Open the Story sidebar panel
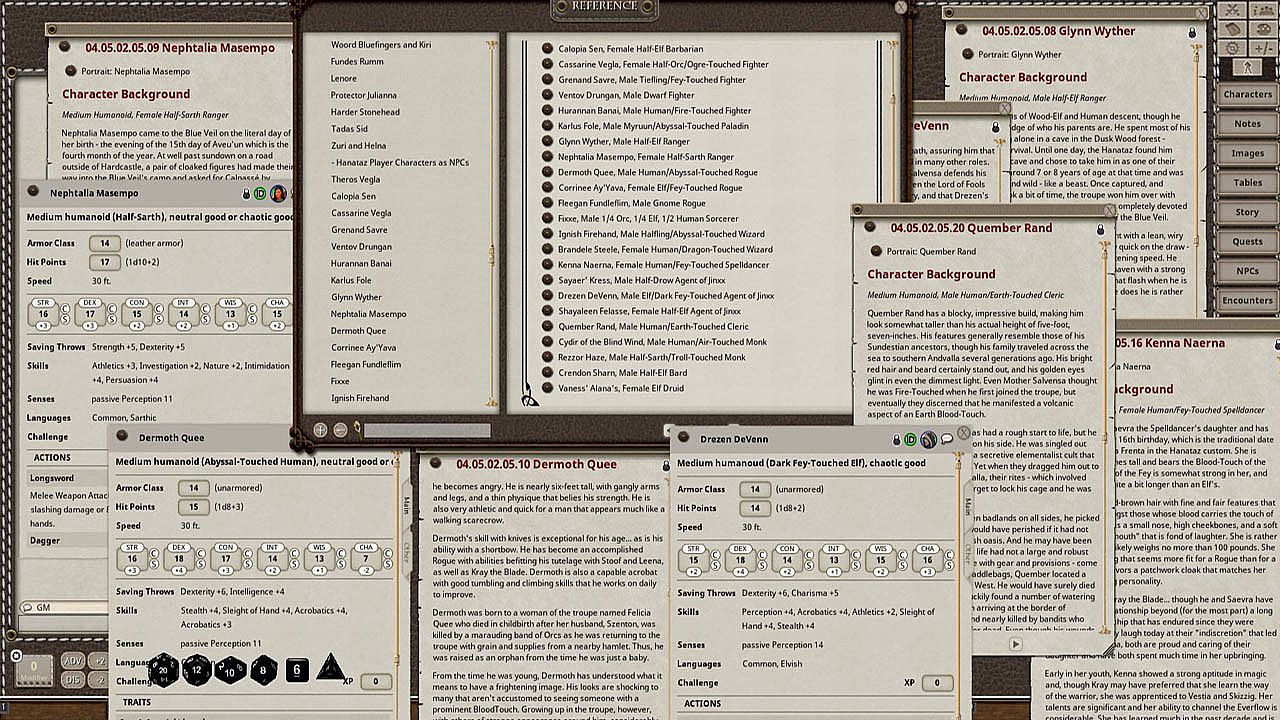 [x=1247, y=212]
